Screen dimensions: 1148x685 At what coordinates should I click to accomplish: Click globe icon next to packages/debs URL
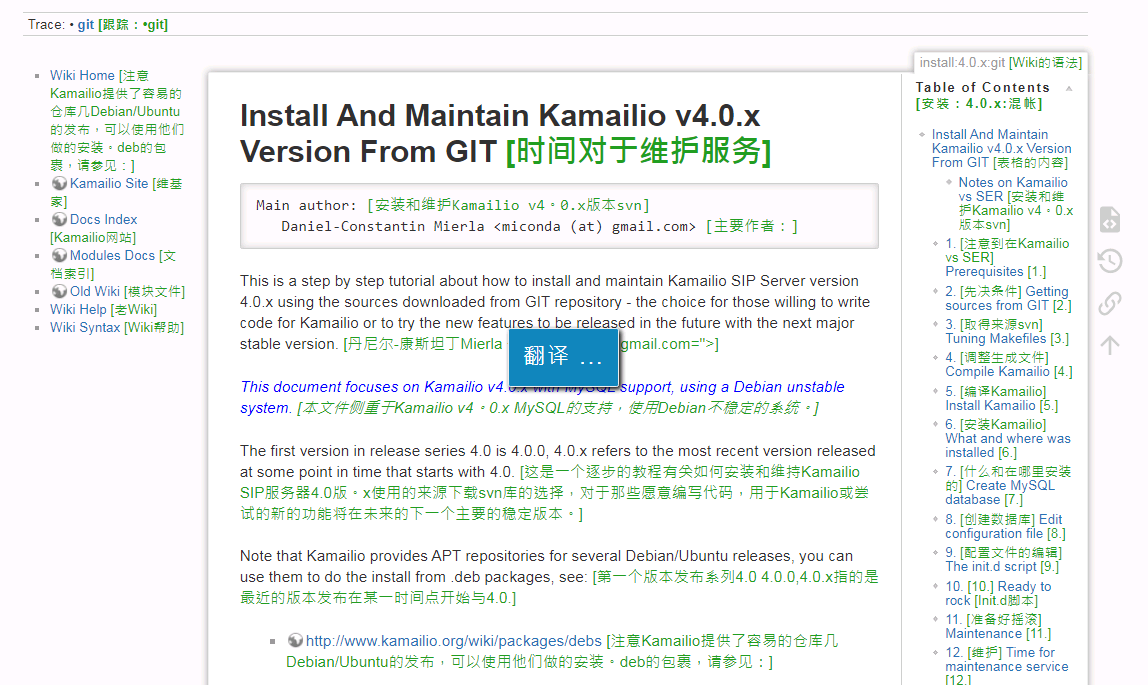click(295, 640)
